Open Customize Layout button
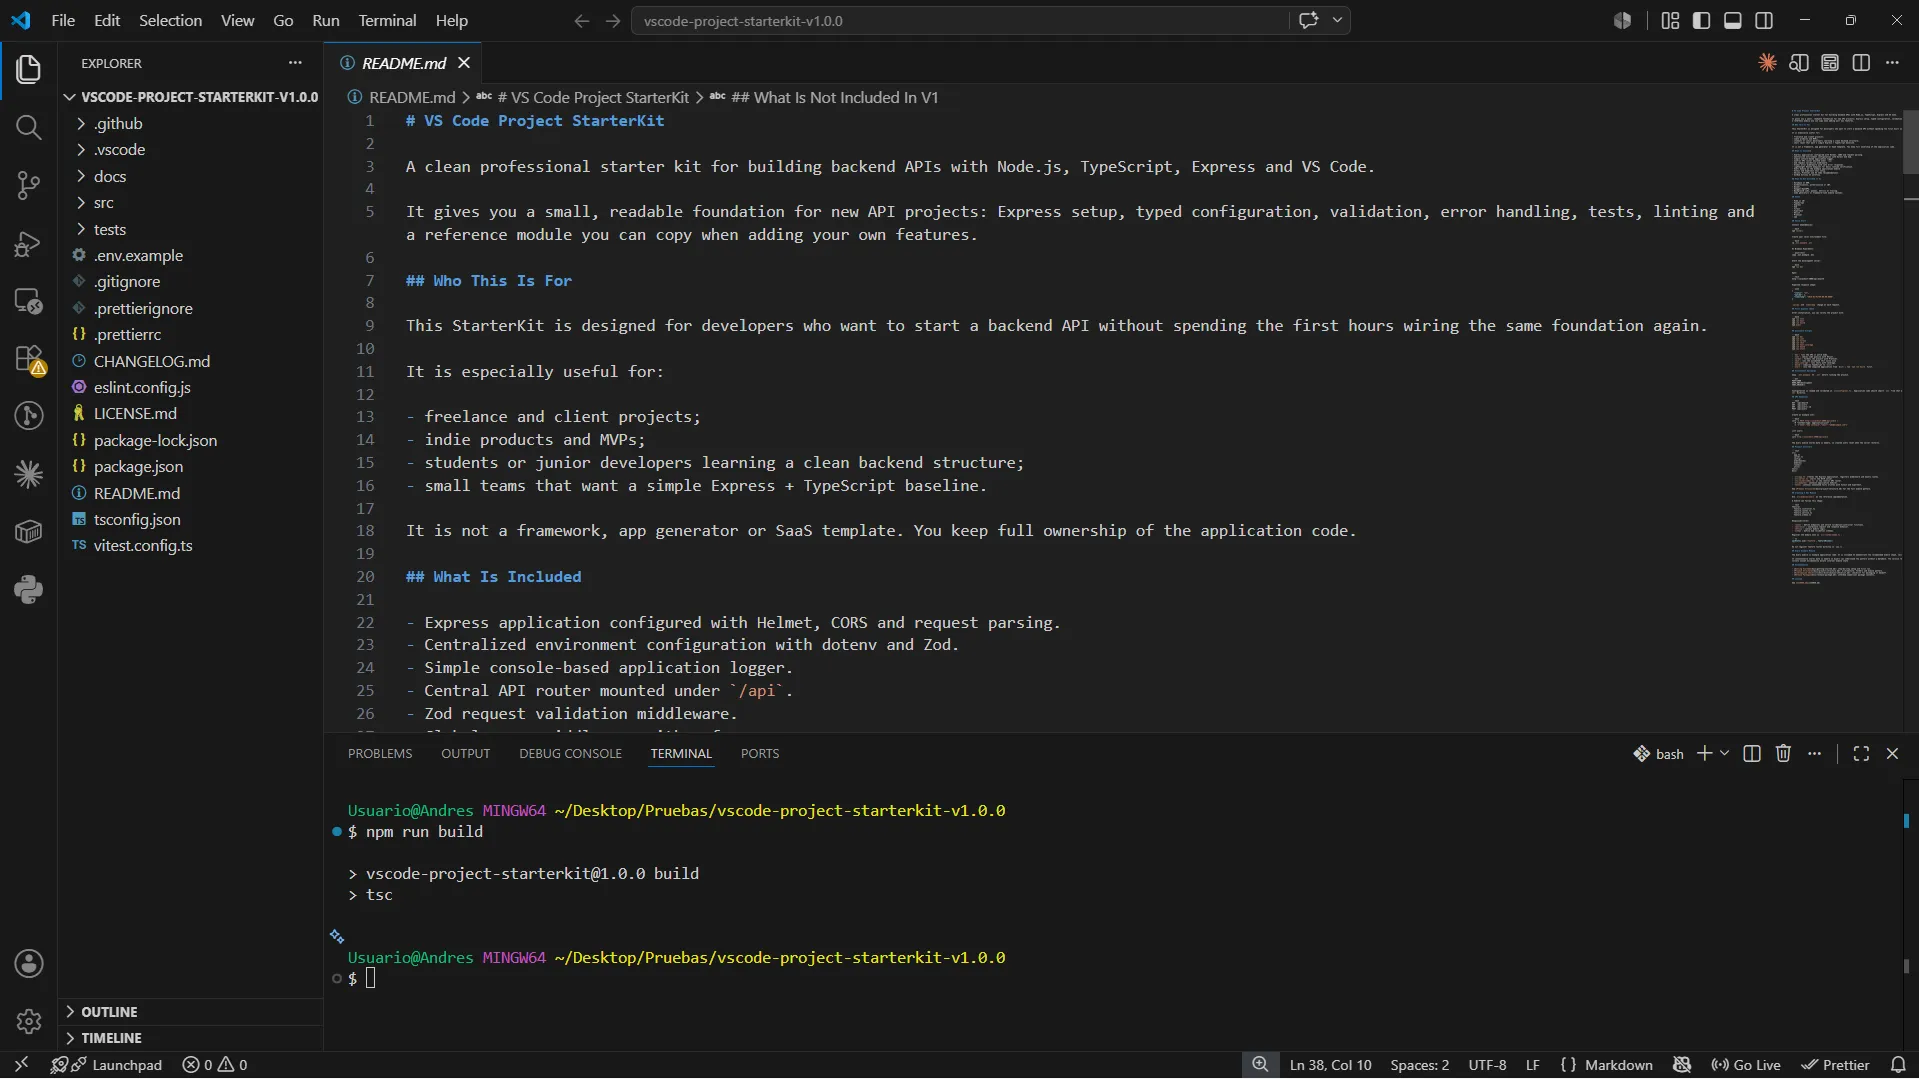 pos(1670,20)
